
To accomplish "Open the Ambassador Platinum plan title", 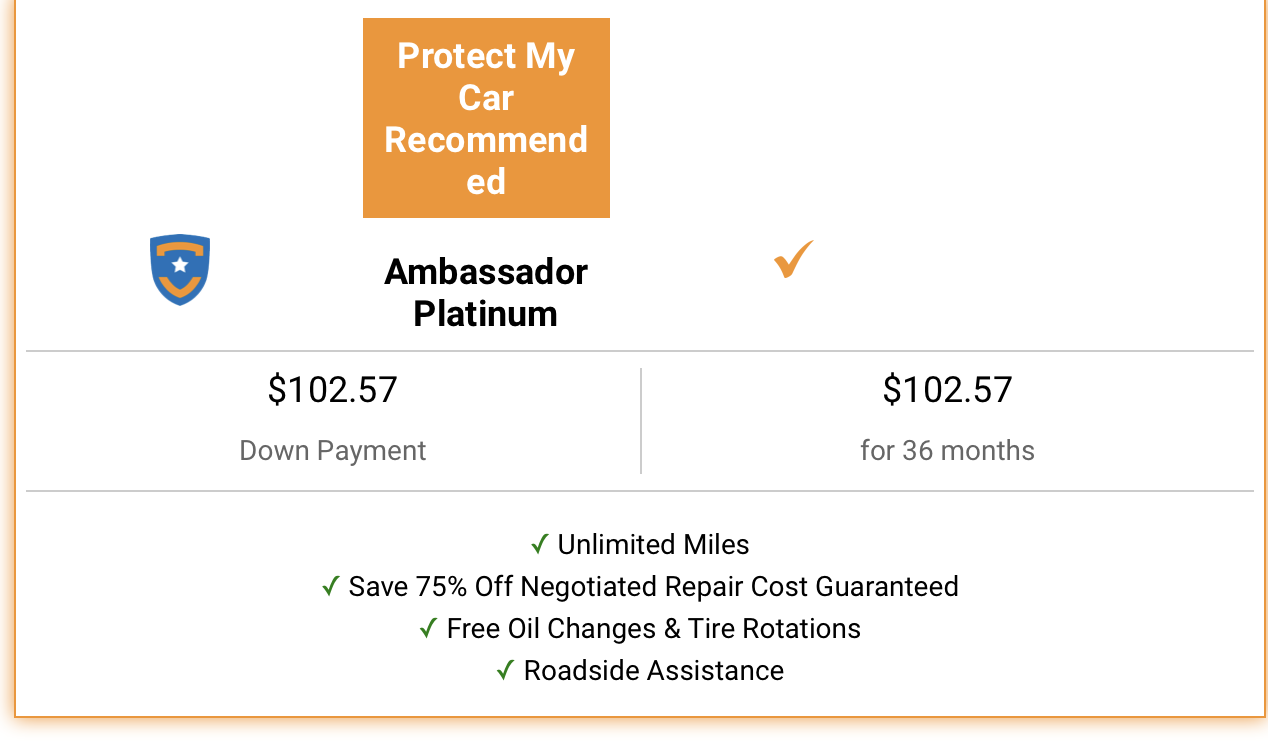I will click(486, 292).
